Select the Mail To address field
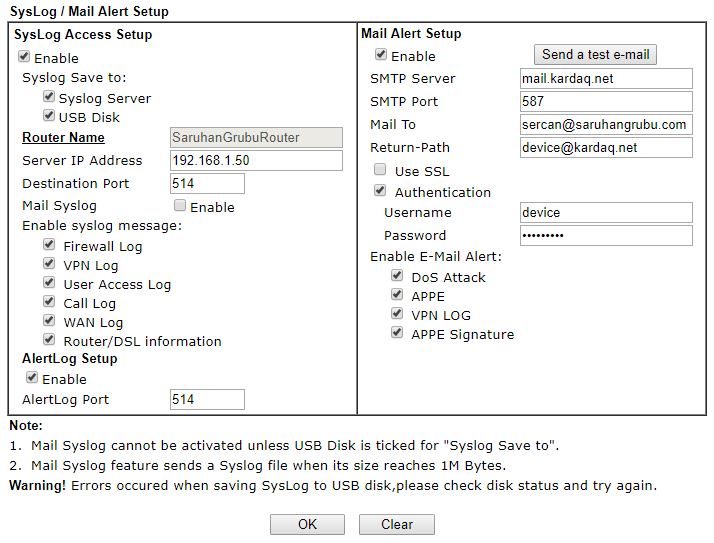This screenshot has height=543, width=714. [606, 124]
